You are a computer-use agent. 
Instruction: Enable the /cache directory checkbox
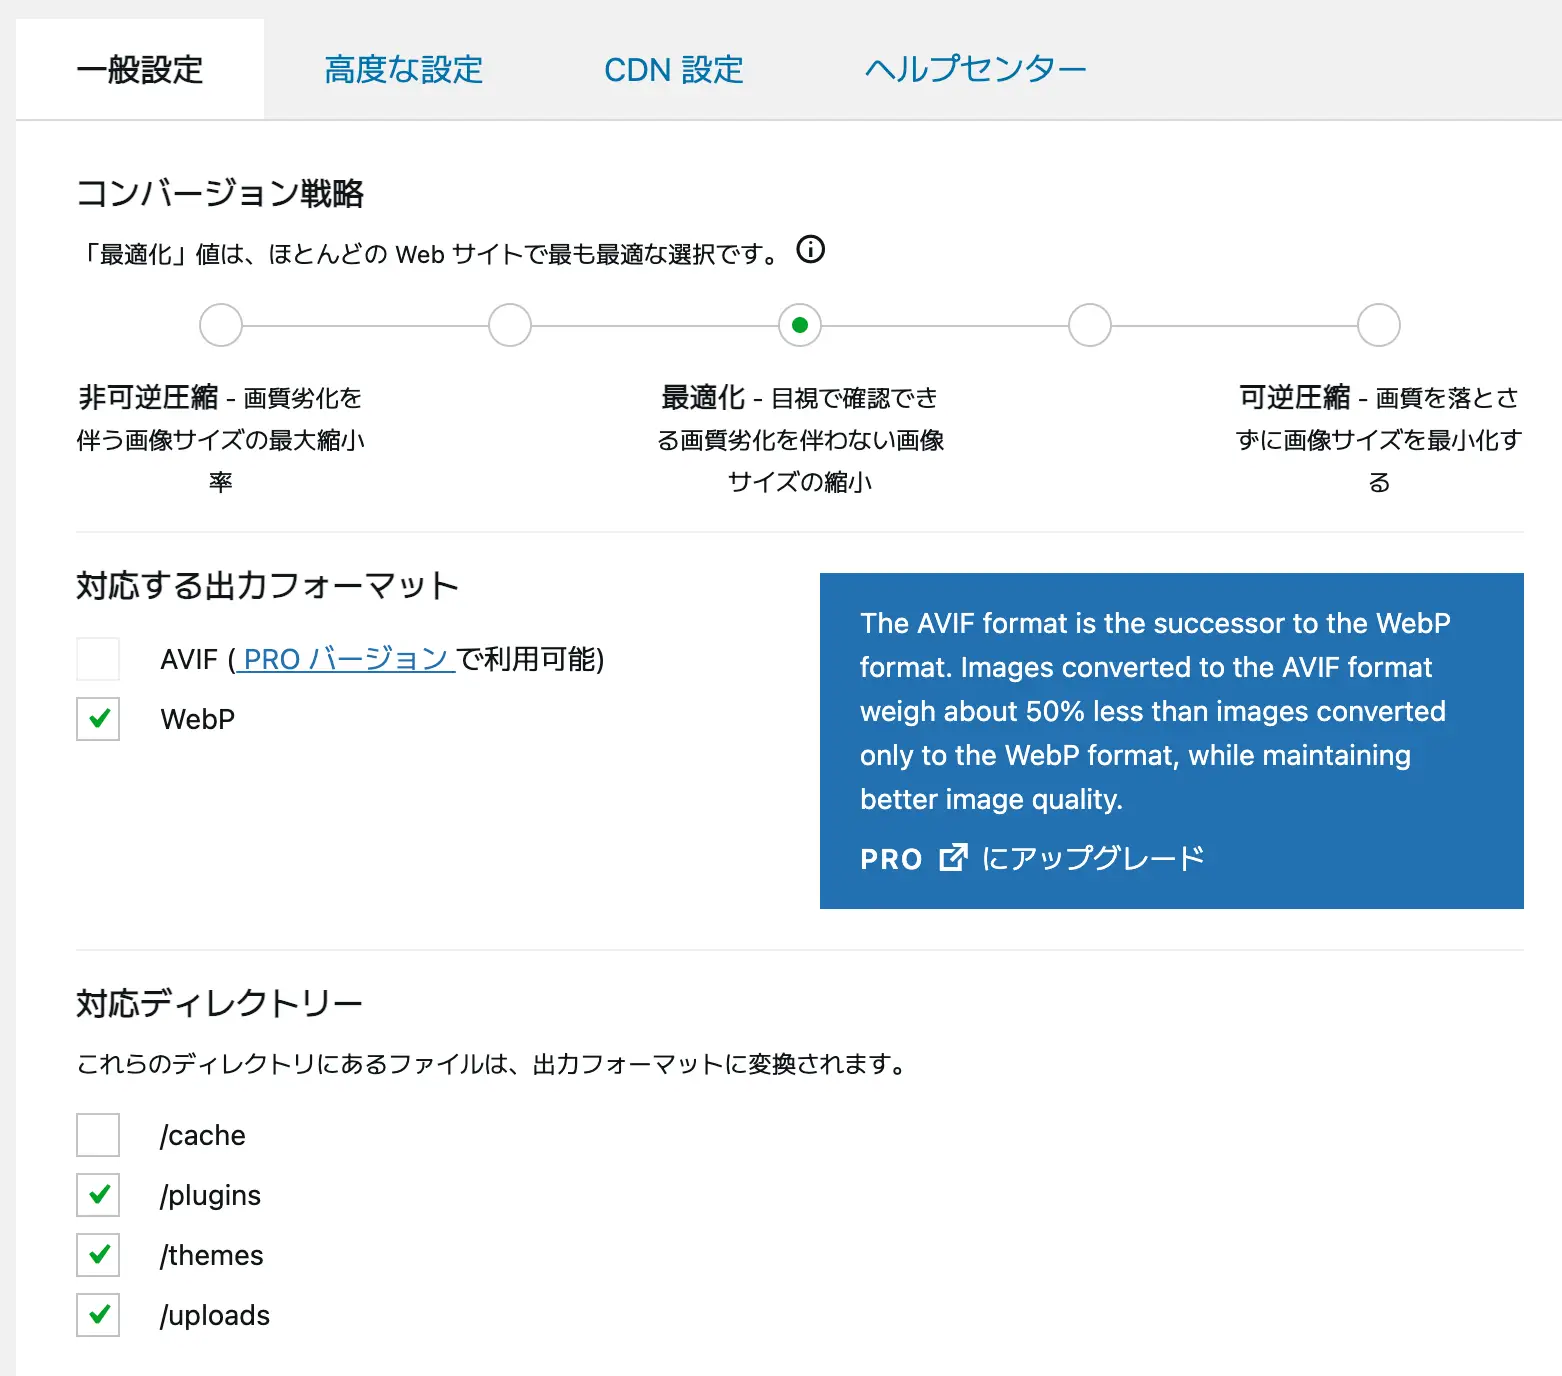pos(98,1135)
